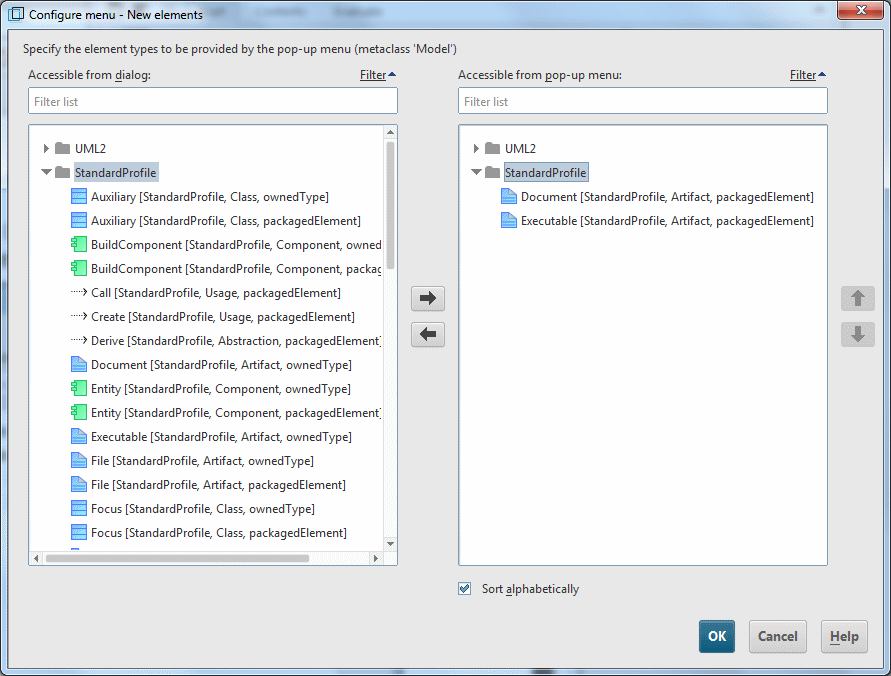
Task: Click the File ownedType artifact icon
Action: [x=78, y=461]
